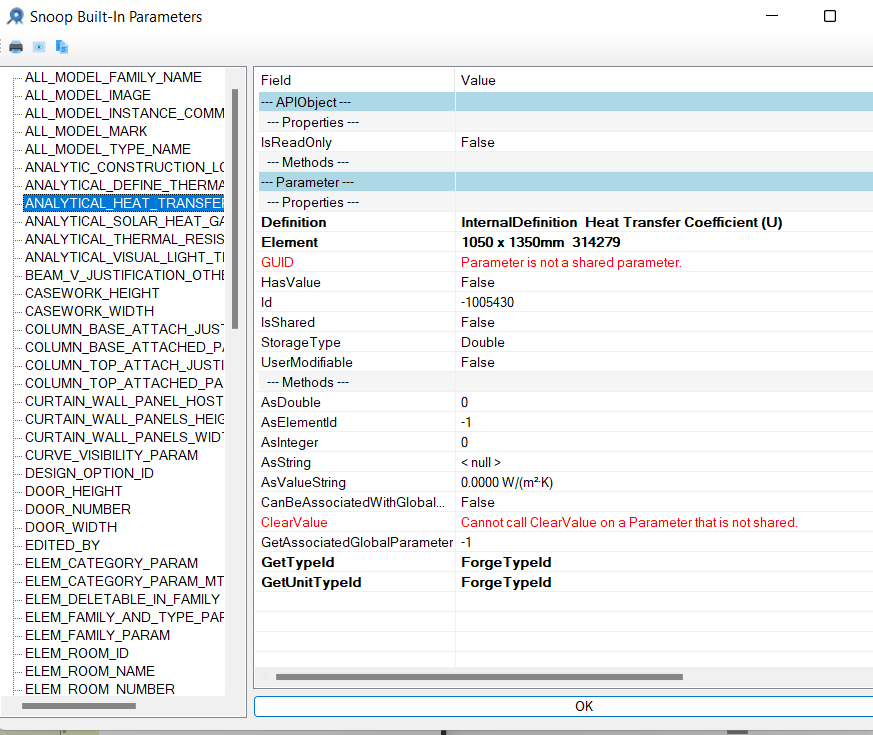Pick ELEM_CATEGORY_PARAM_MT entry
The width and height of the screenshot is (873, 735).
(124, 581)
